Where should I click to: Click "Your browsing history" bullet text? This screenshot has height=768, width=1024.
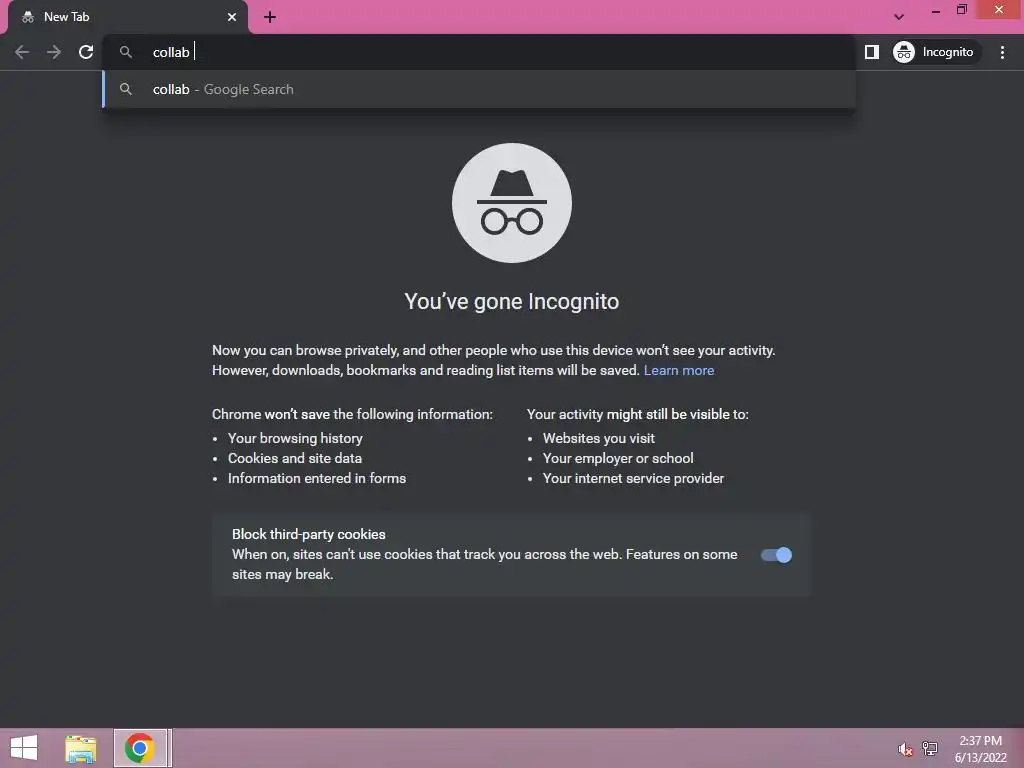[x=295, y=438]
